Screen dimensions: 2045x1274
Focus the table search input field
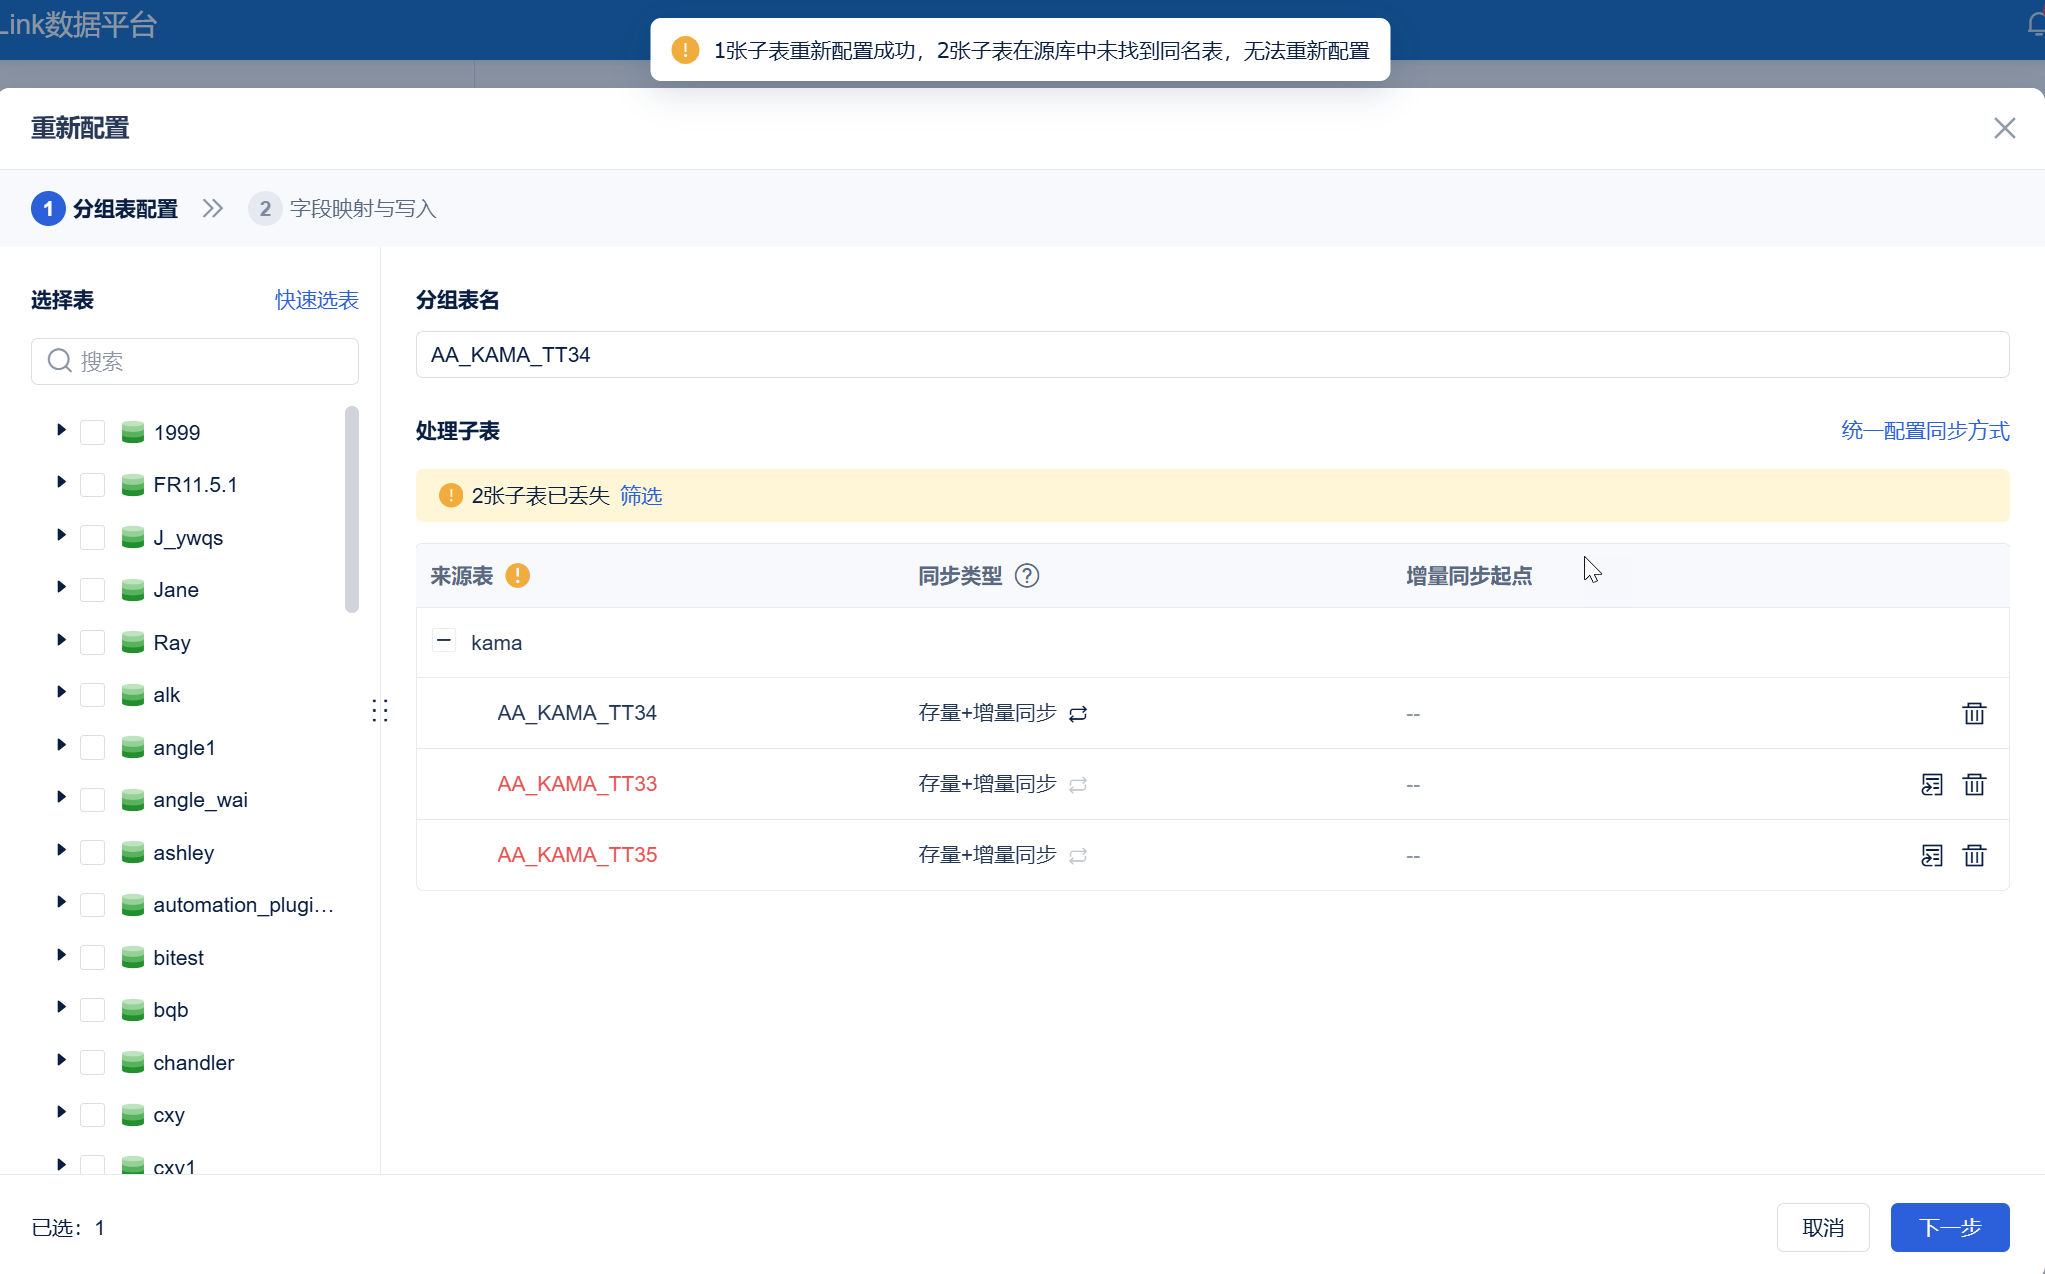pyautogui.click(x=195, y=361)
